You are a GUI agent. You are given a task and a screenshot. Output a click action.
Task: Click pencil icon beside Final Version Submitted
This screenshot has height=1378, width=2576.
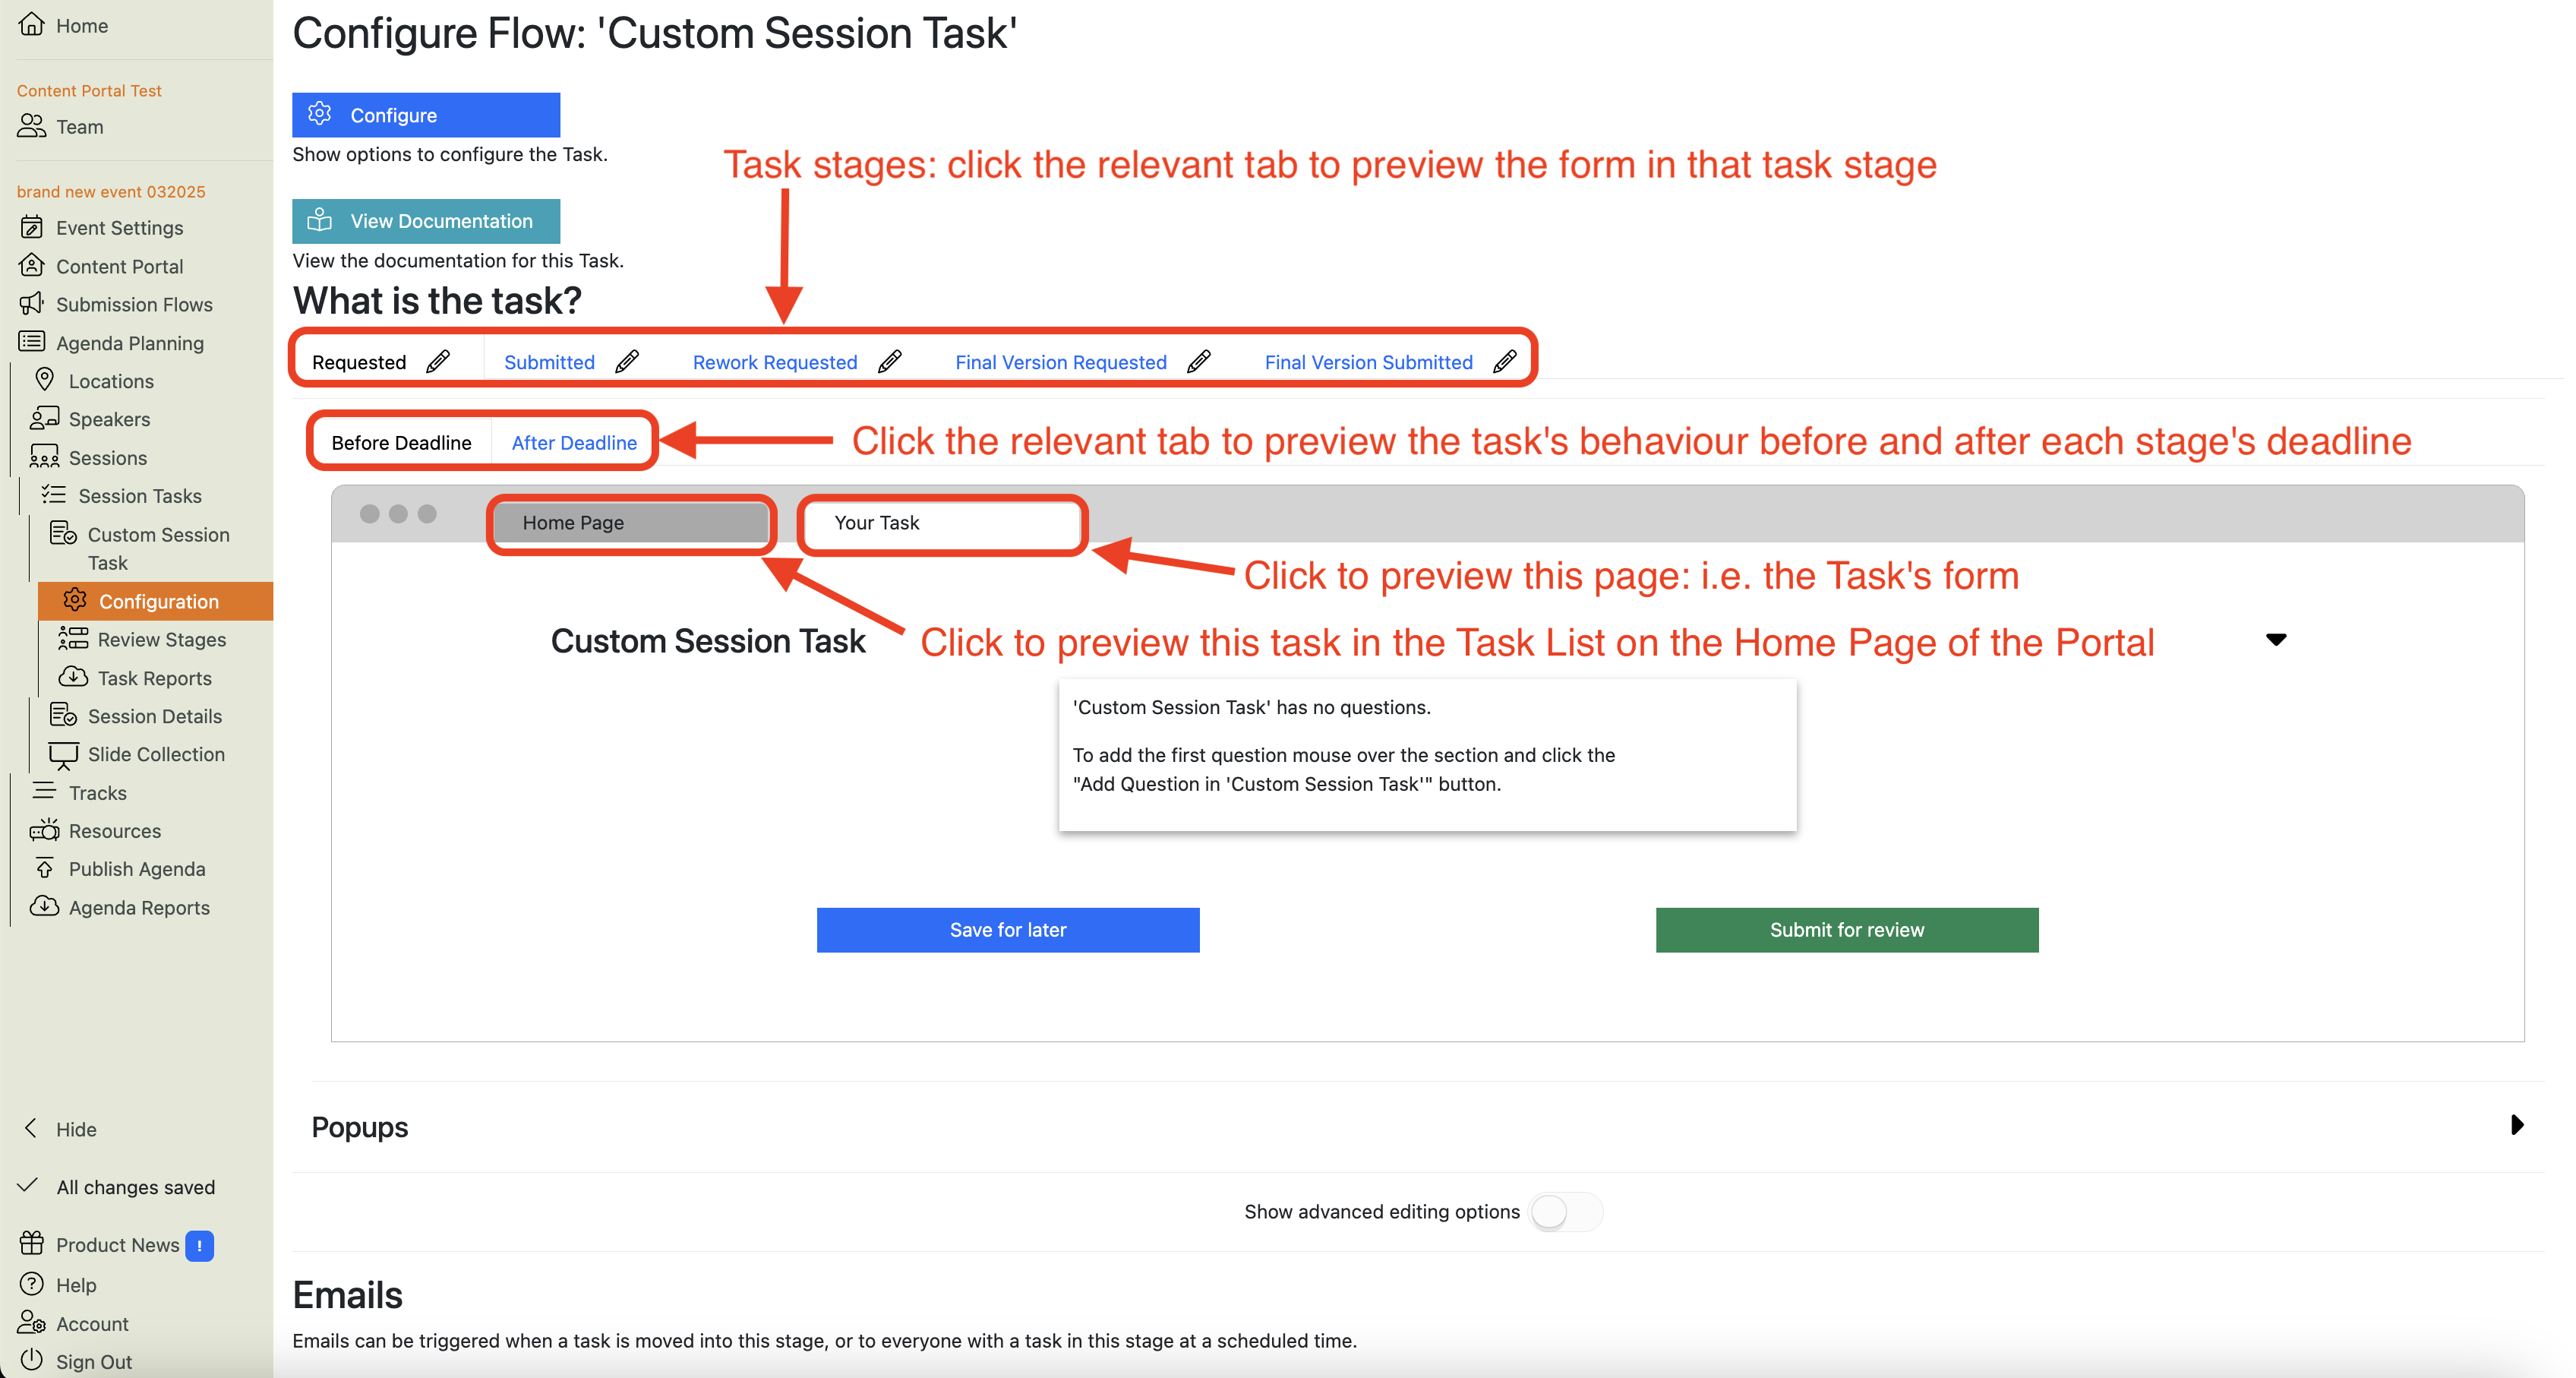point(1505,361)
